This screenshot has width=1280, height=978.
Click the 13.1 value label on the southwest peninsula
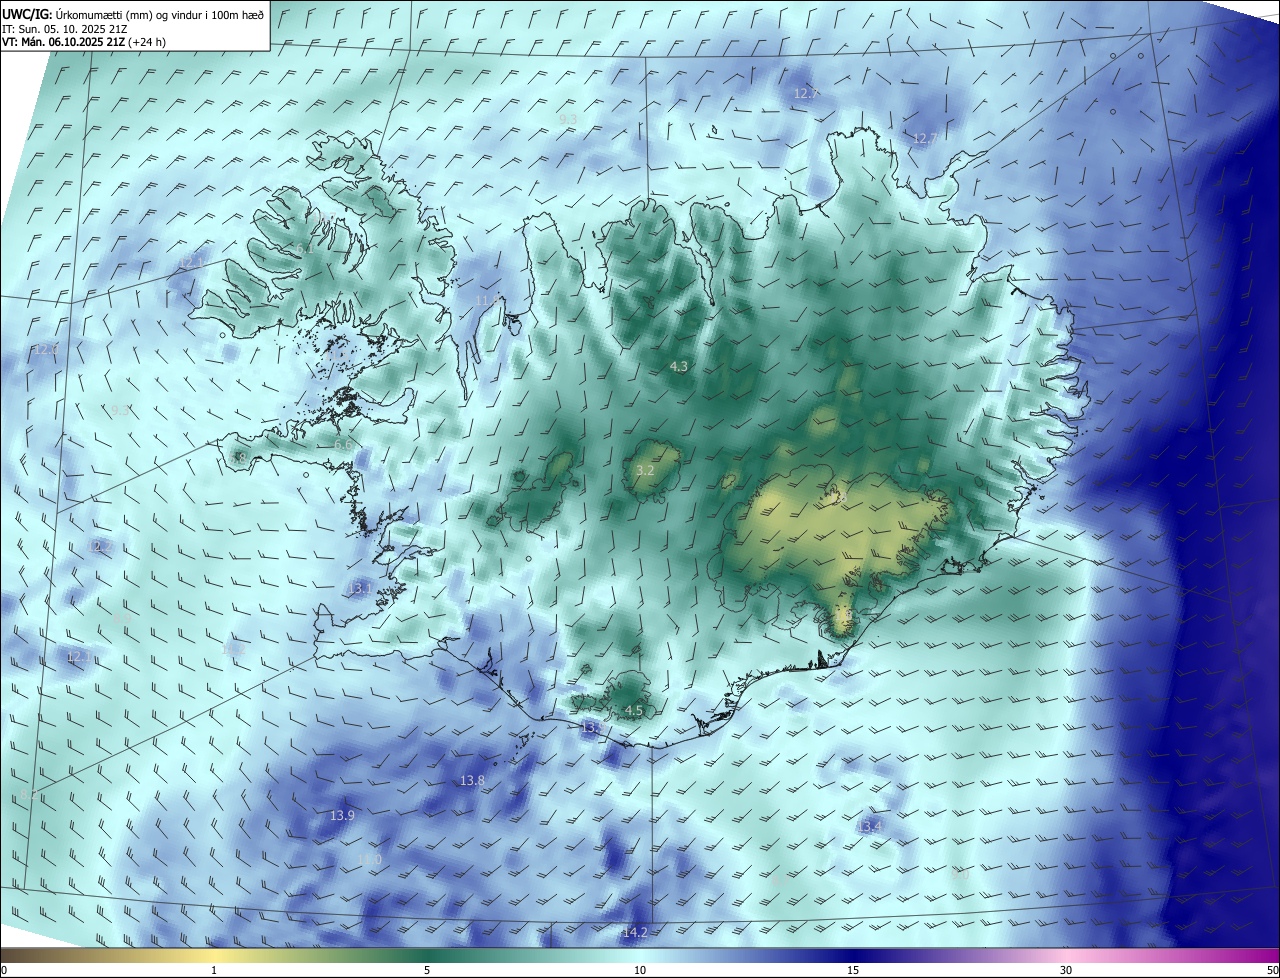click(x=359, y=589)
